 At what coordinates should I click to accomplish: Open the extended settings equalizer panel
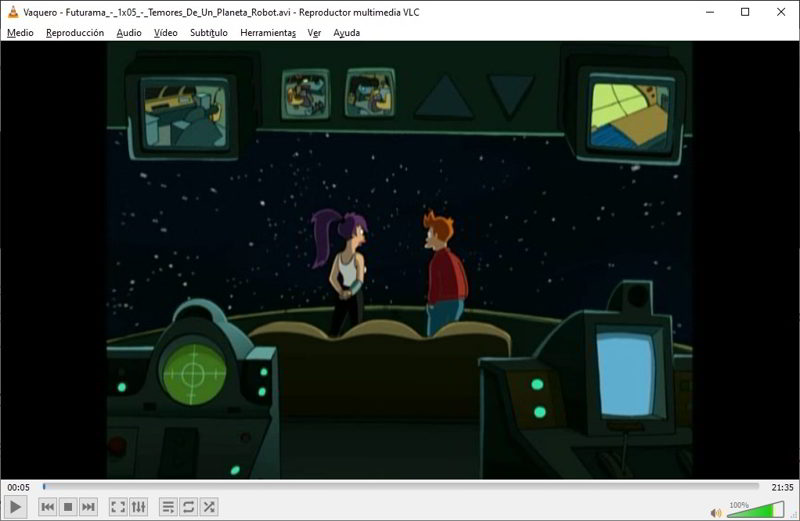(x=139, y=507)
